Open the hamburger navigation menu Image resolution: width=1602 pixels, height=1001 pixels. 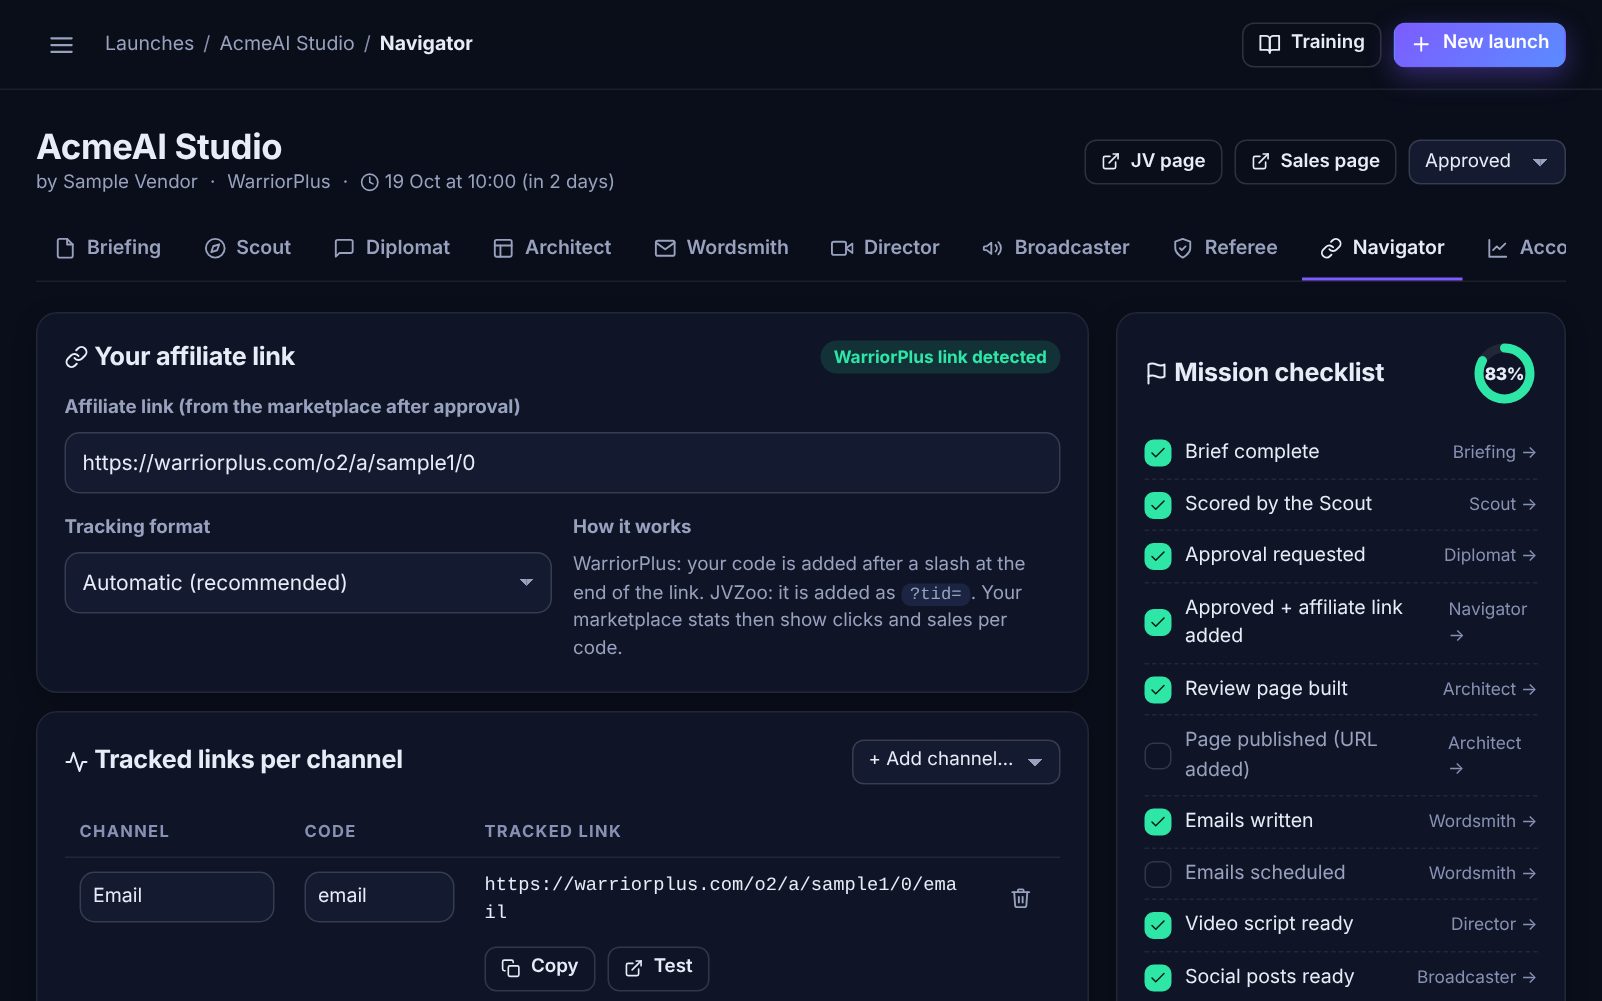pyautogui.click(x=61, y=44)
